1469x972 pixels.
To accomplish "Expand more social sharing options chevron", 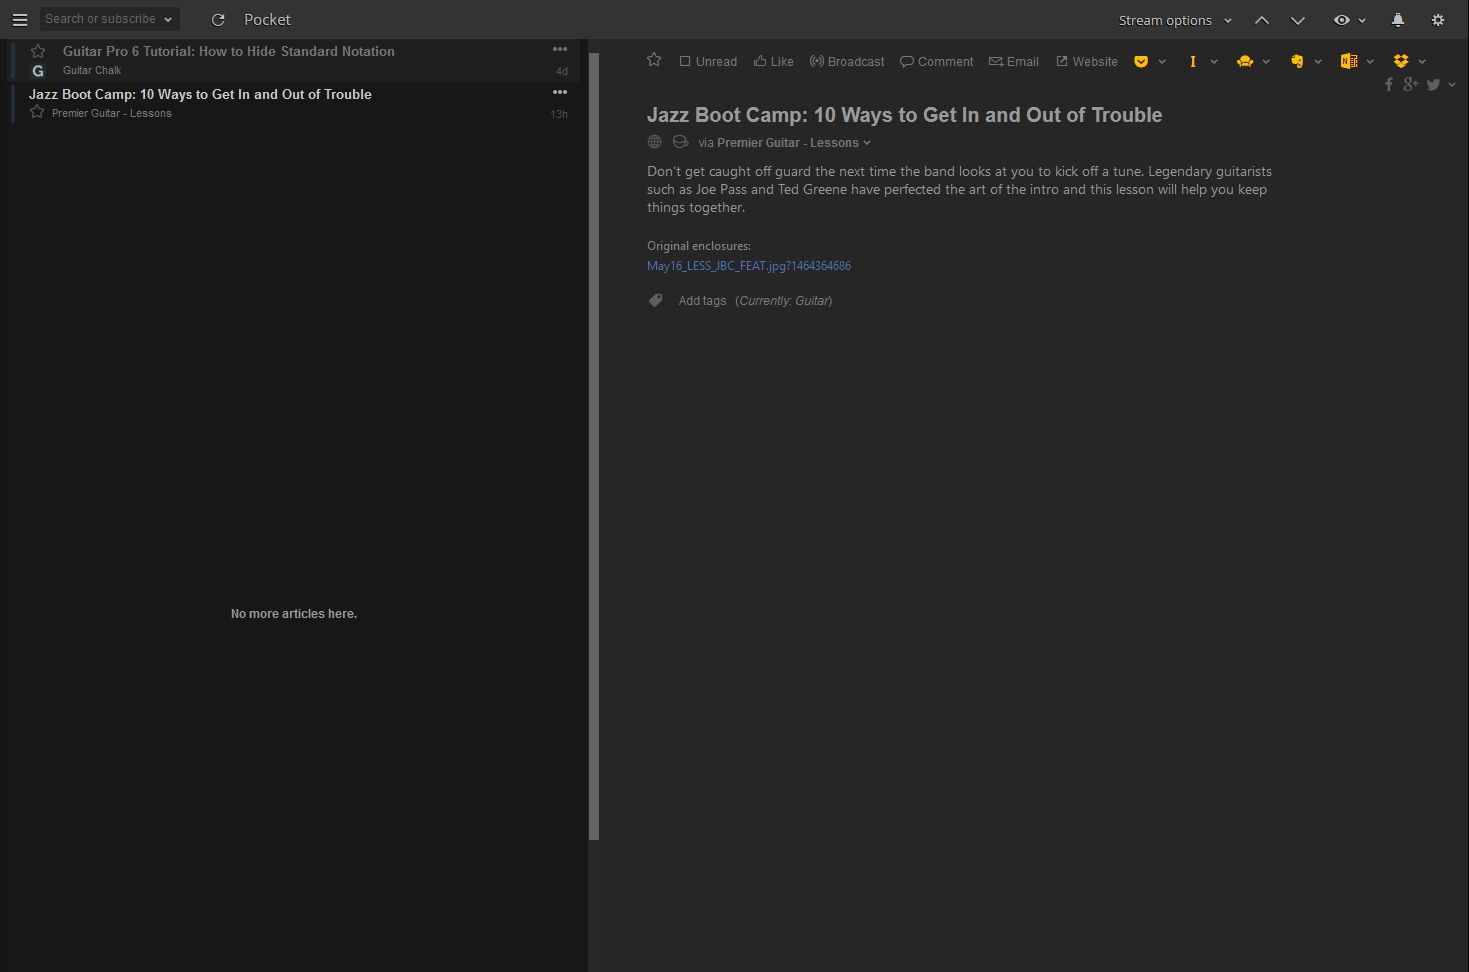I will pyautogui.click(x=1452, y=85).
